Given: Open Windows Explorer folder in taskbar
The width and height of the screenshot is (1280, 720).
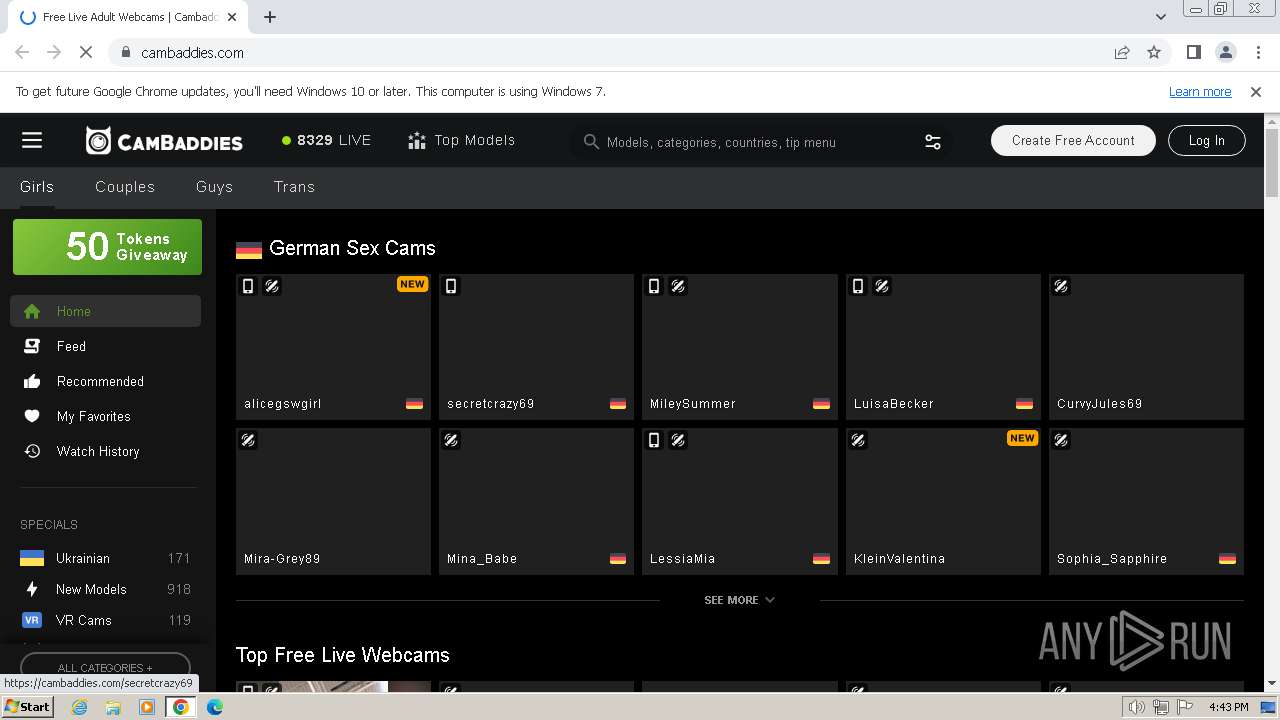Looking at the screenshot, I should [x=113, y=707].
